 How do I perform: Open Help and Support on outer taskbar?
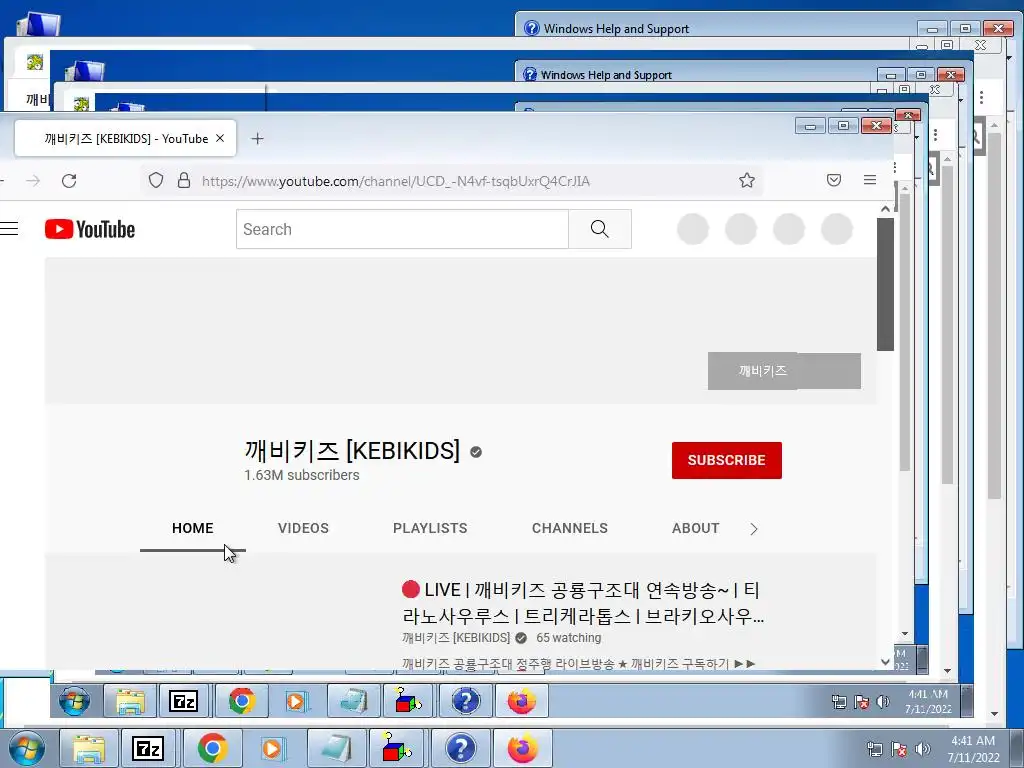tap(461, 748)
